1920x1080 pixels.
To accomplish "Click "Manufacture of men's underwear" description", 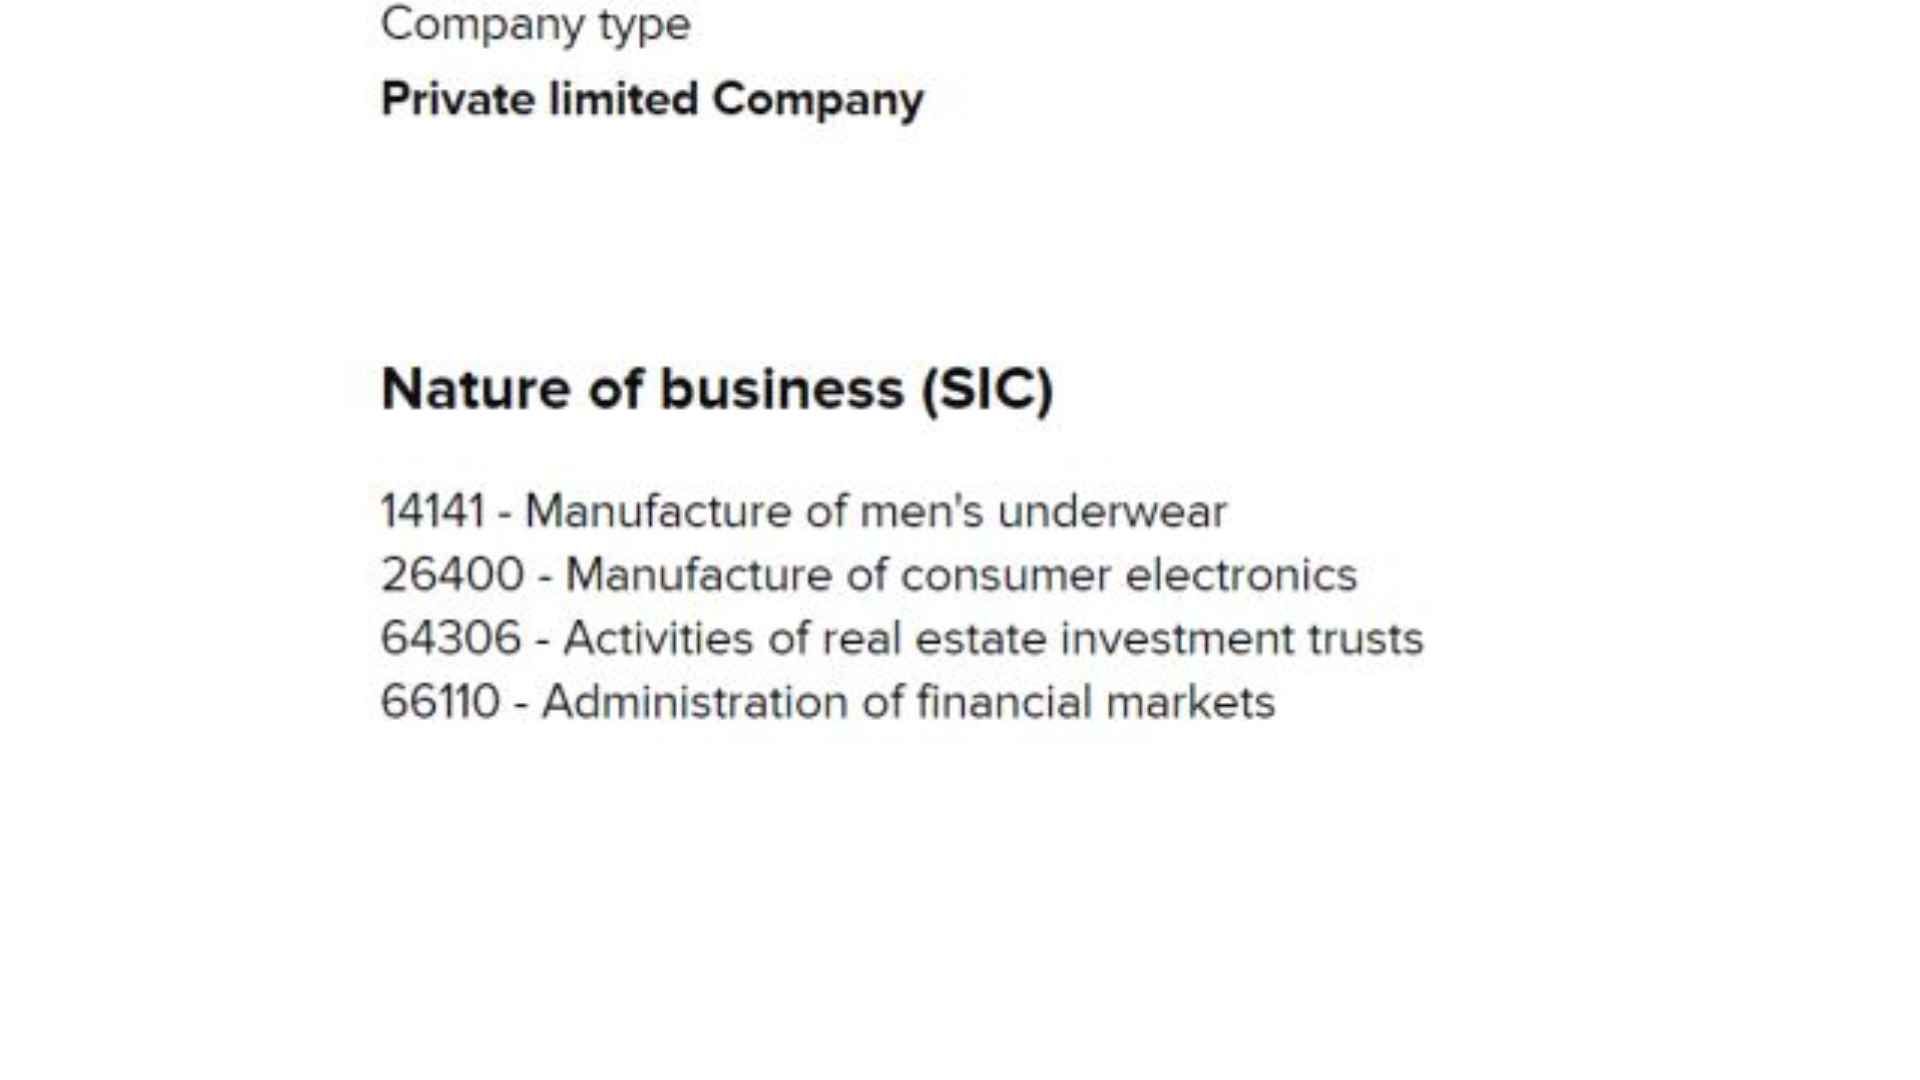I will pos(875,511).
